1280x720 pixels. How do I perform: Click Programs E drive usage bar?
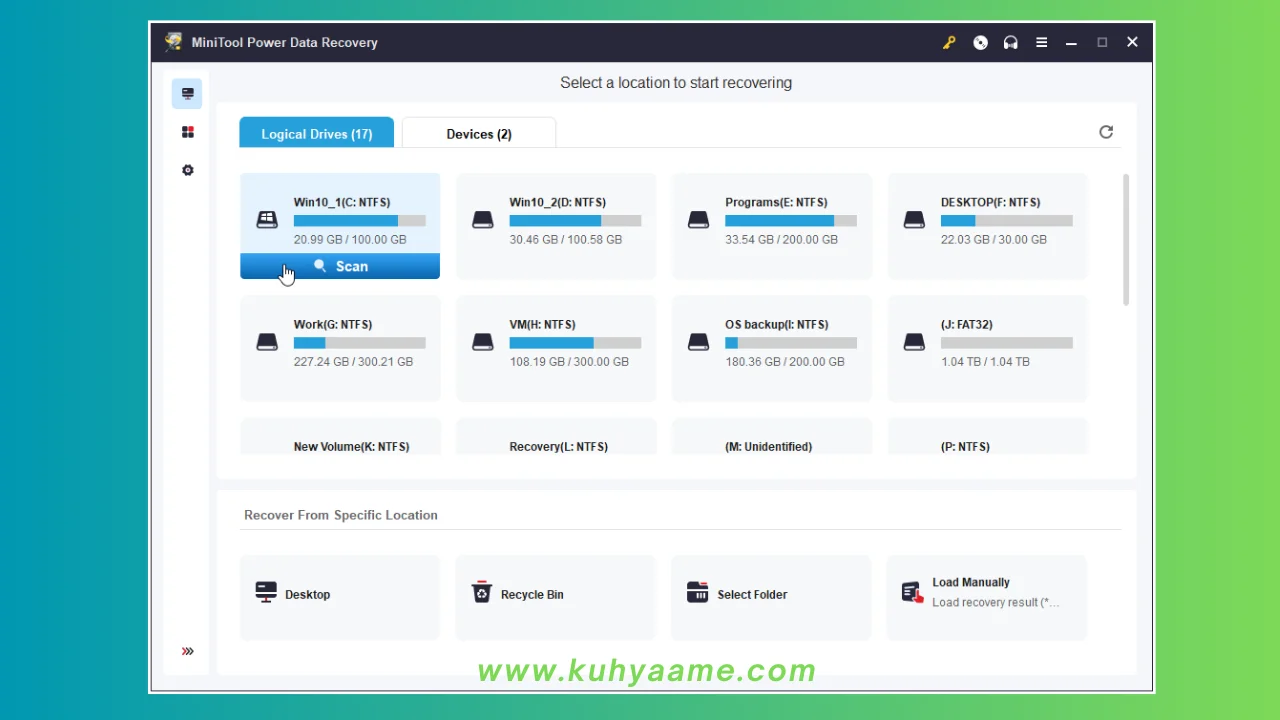[x=791, y=221]
